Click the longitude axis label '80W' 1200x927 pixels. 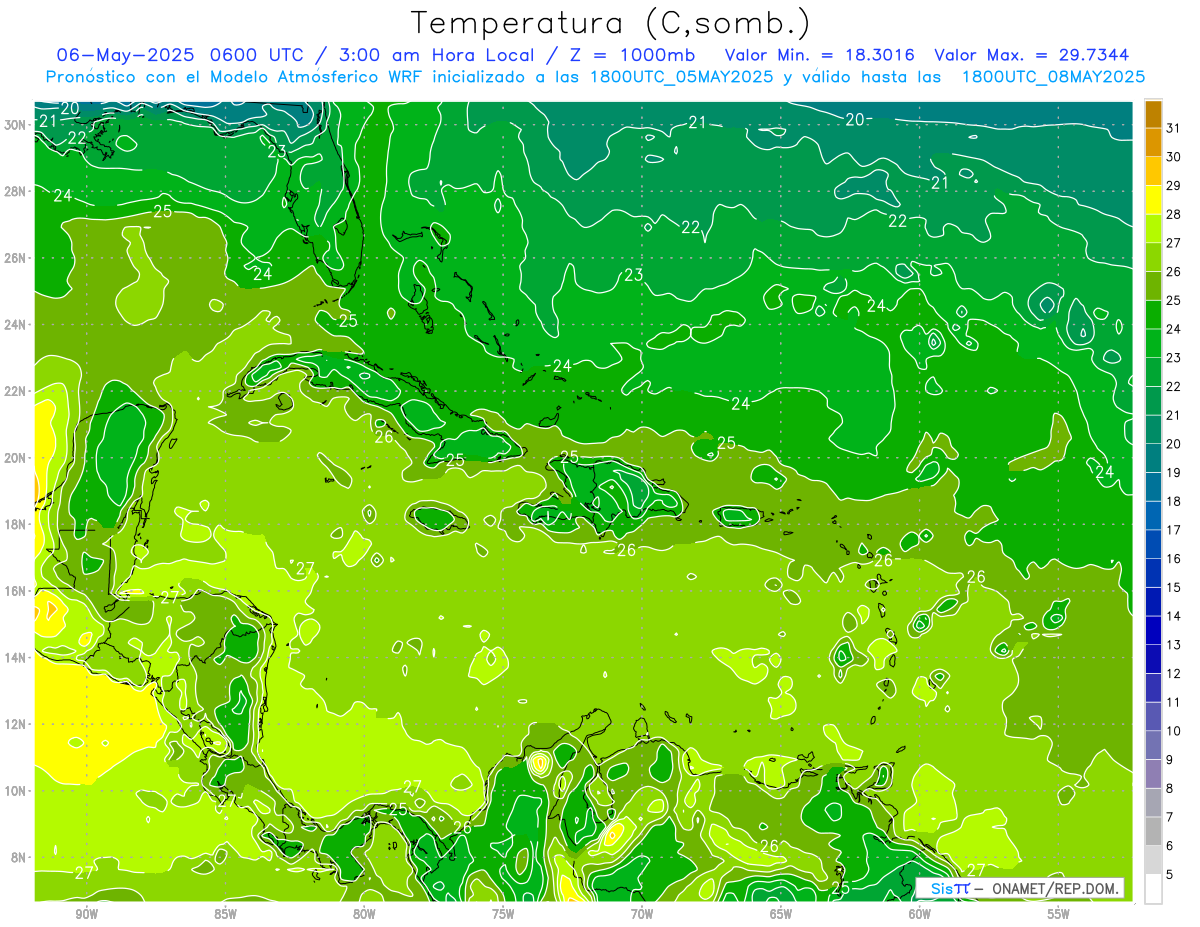364,914
